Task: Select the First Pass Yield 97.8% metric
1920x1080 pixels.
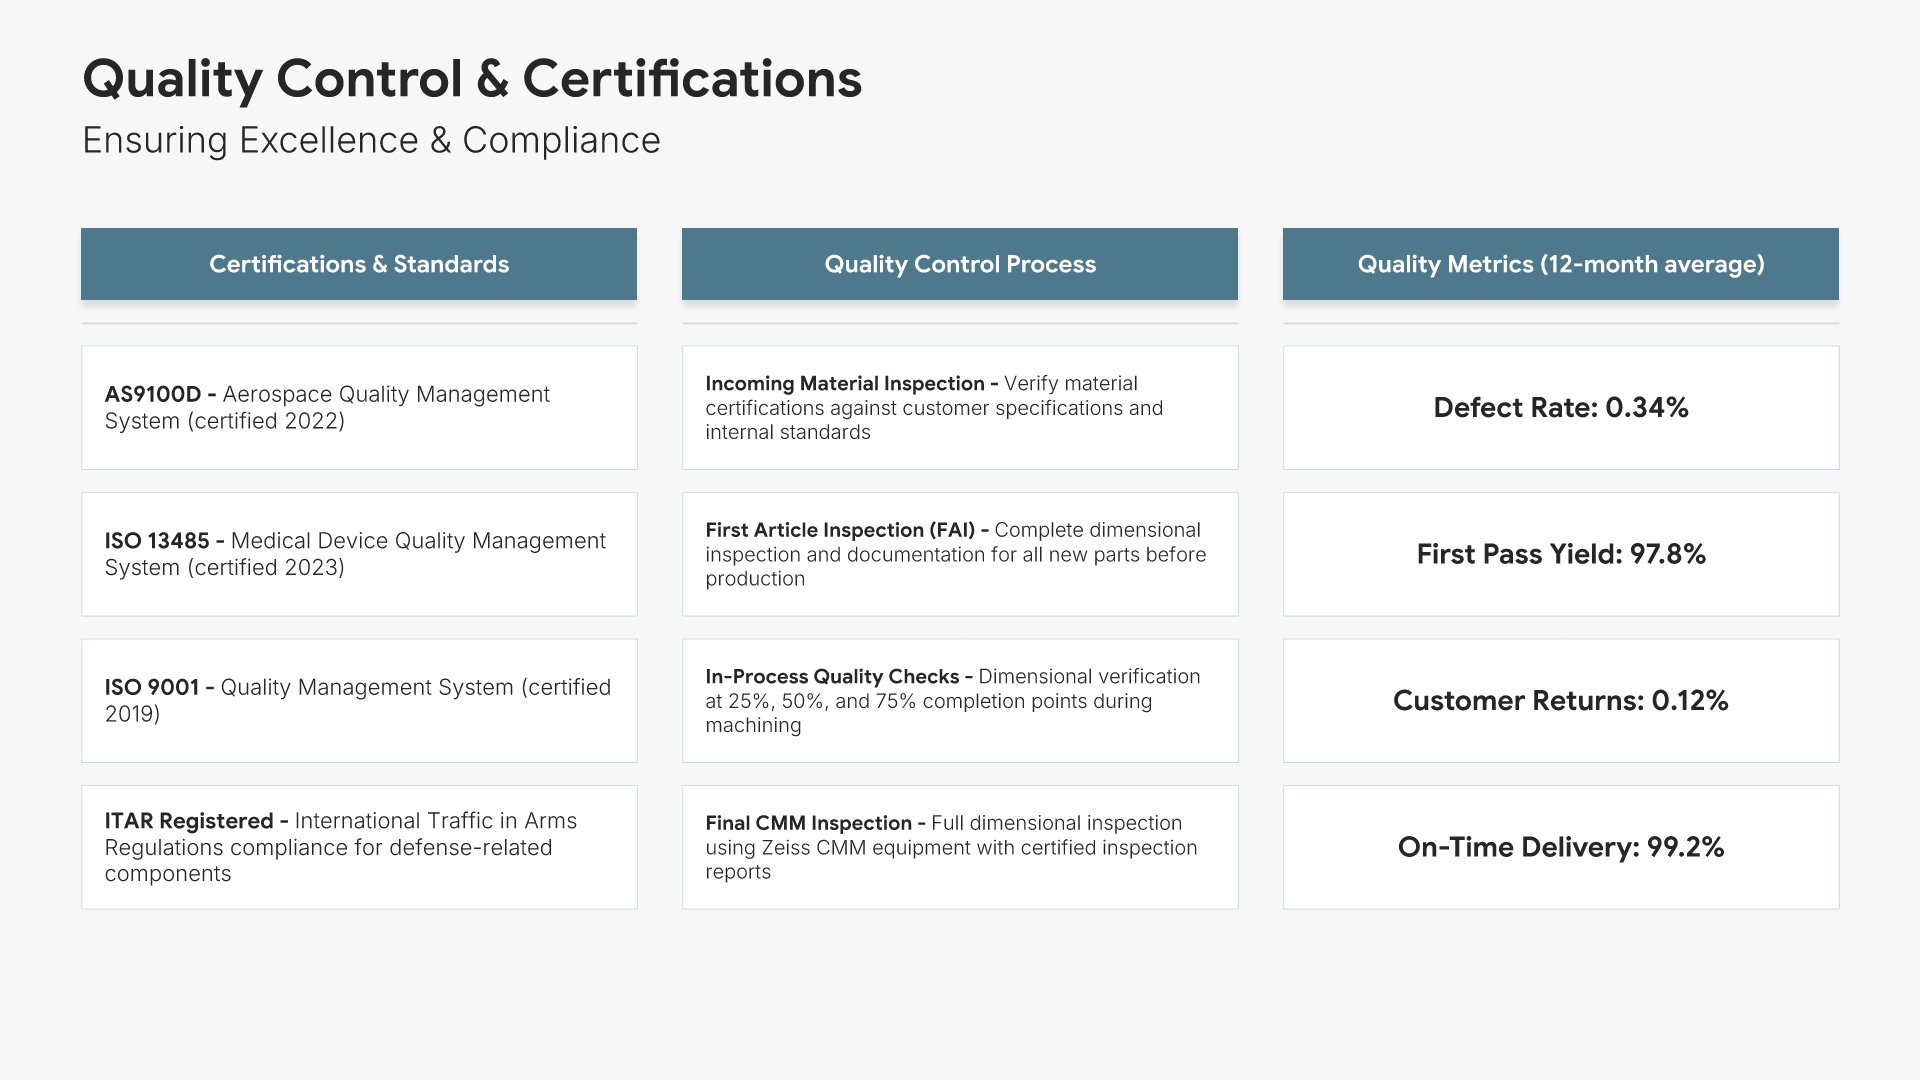Action: pyautogui.click(x=1560, y=554)
